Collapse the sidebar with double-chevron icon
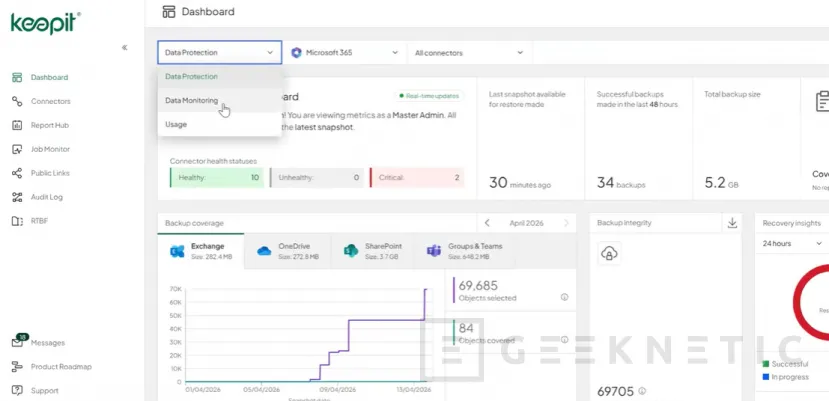 [x=124, y=48]
